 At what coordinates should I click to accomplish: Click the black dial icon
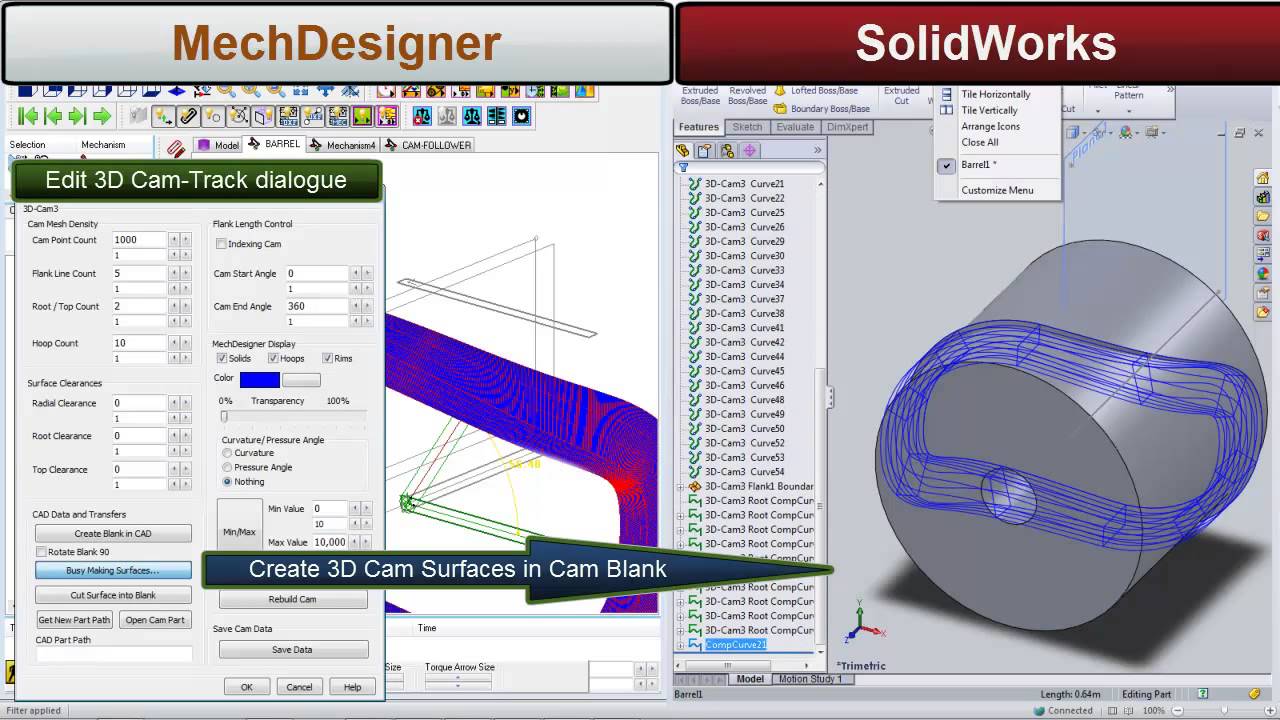click(522, 116)
